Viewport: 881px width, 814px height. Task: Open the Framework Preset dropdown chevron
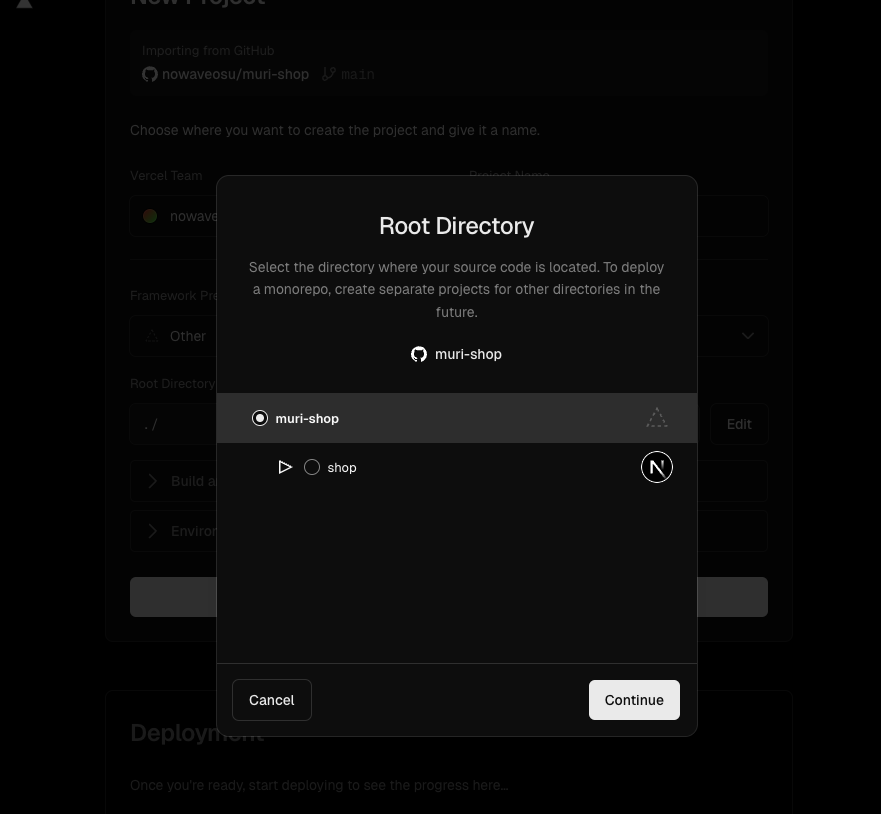tap(747, 336)
